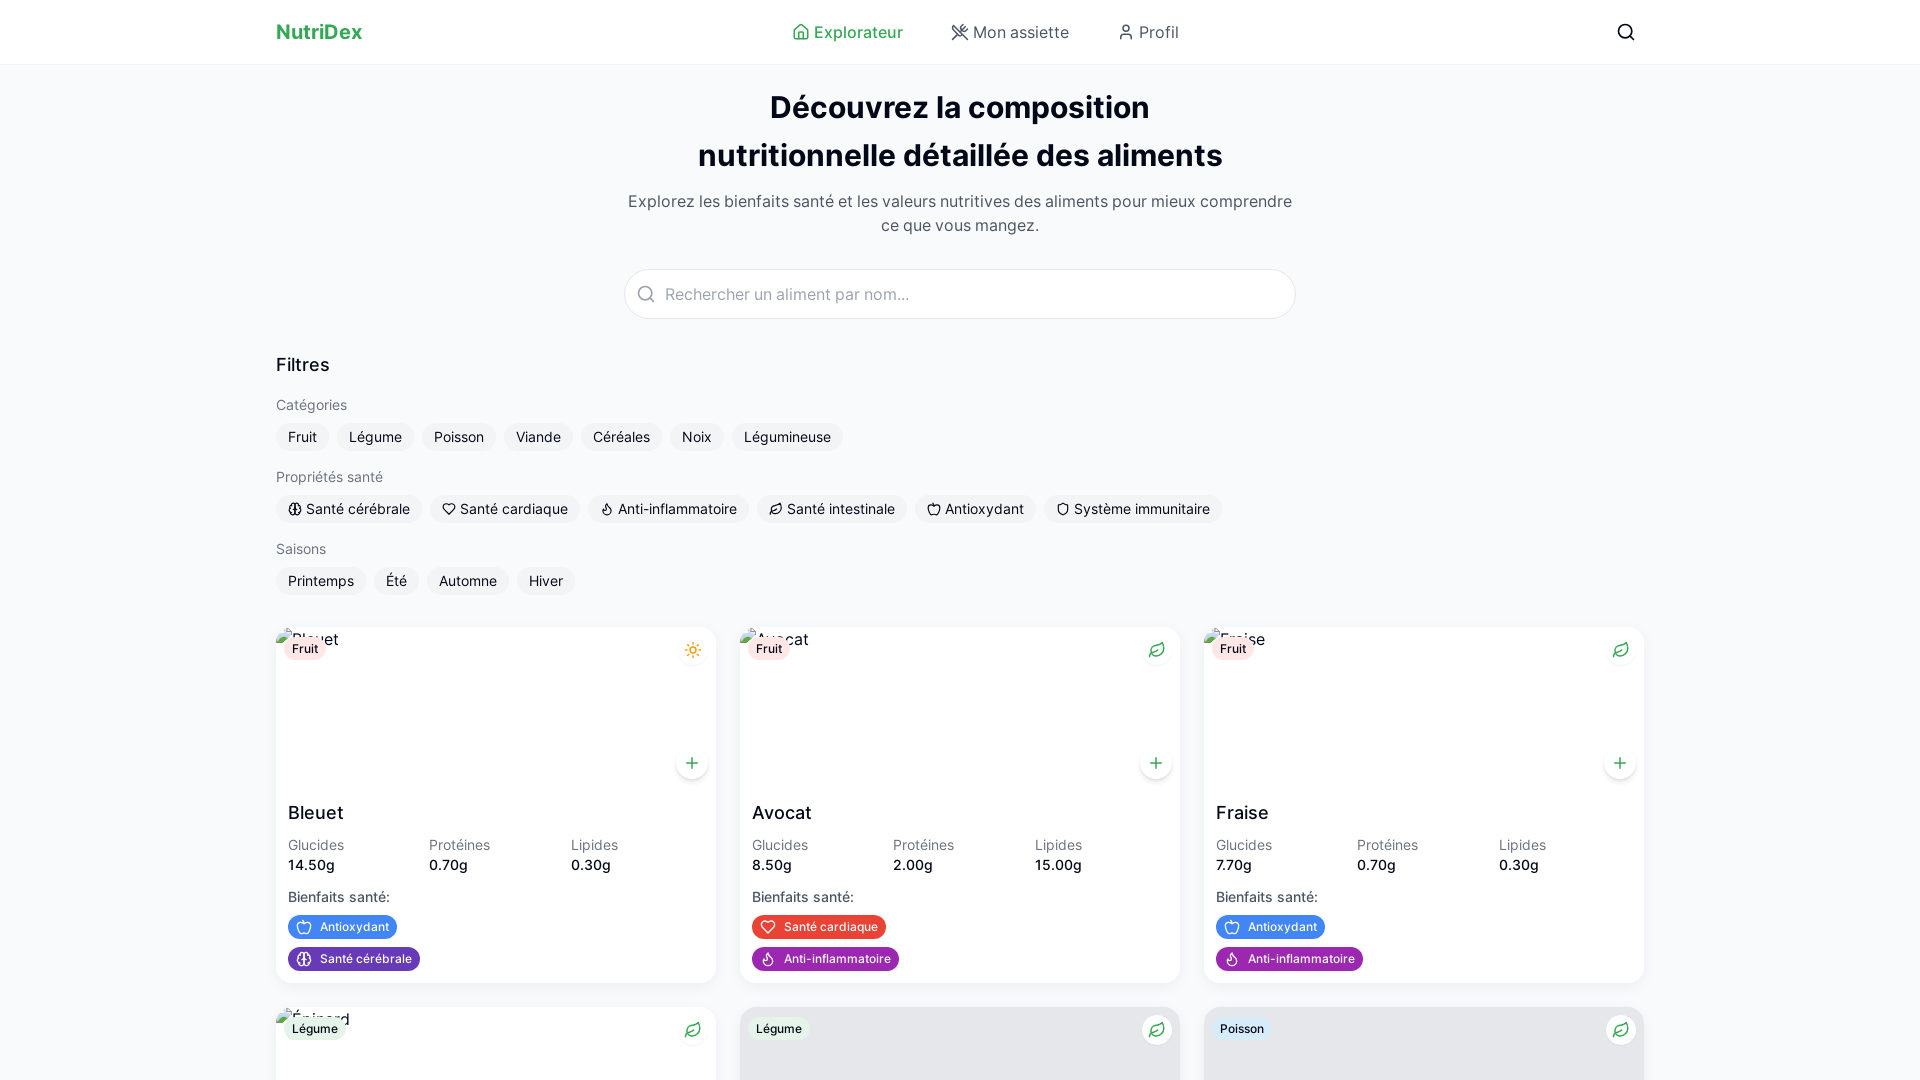The width and height of the screenshot is (1920, 1080).
Task: Click Avocat lipides value 15.00g
Action: tap(1058, 865)
